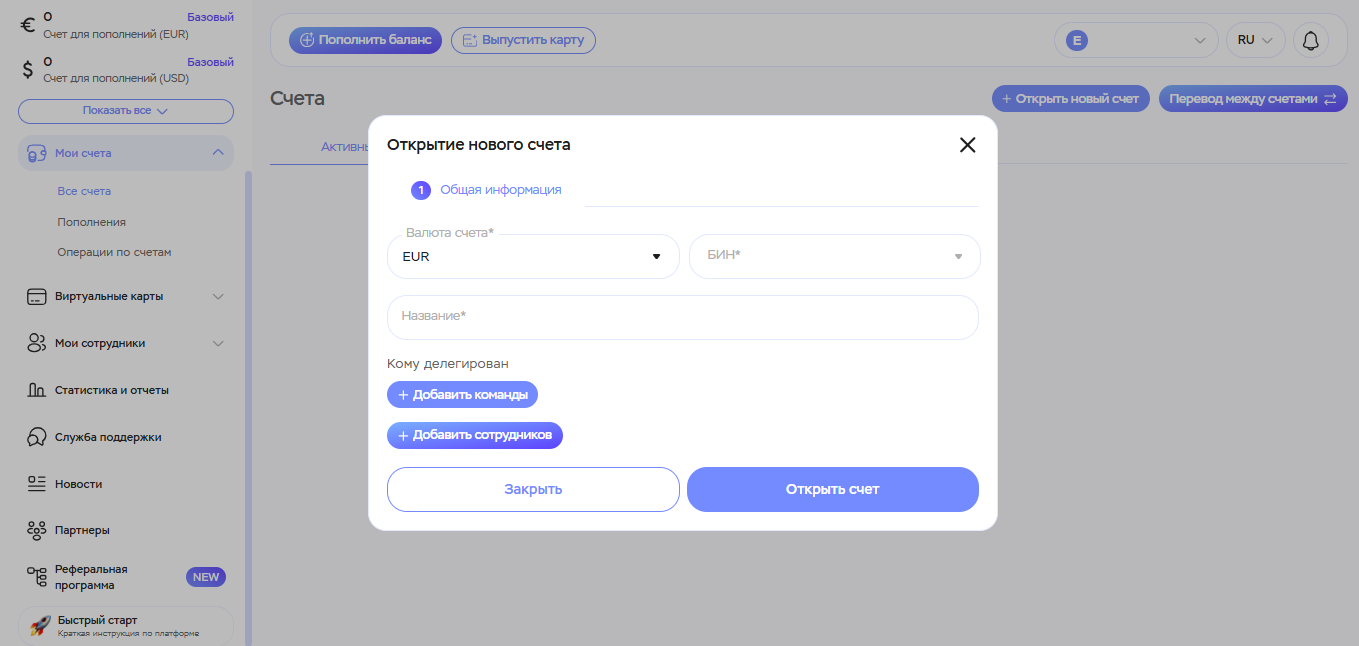Select Пополнения in the sidebar submenu
Screen dimensions: 1359x646
(x=91, y=222)
